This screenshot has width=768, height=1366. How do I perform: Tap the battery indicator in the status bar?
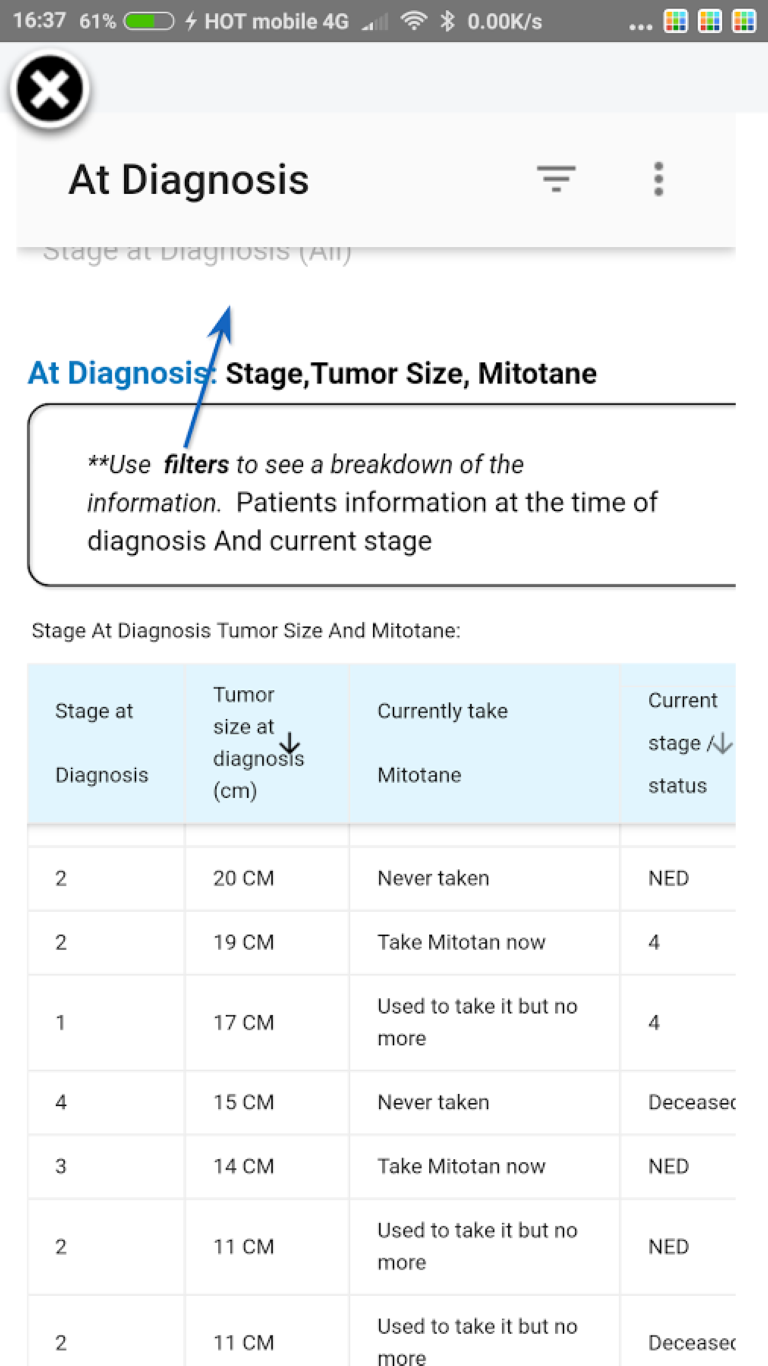tap(150, 21)
